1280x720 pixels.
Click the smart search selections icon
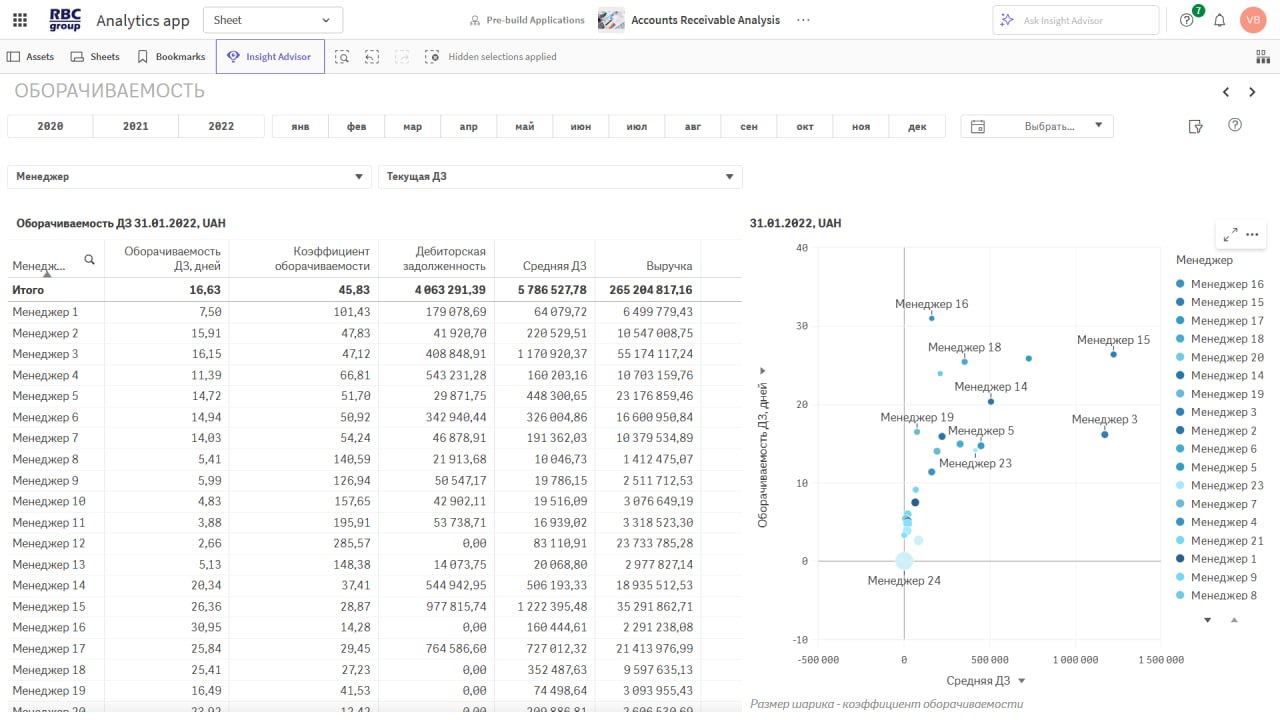[342, 57]
